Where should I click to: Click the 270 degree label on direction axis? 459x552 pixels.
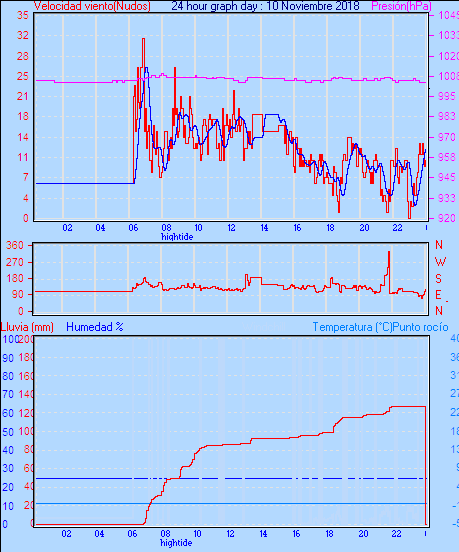pos(15,262)
